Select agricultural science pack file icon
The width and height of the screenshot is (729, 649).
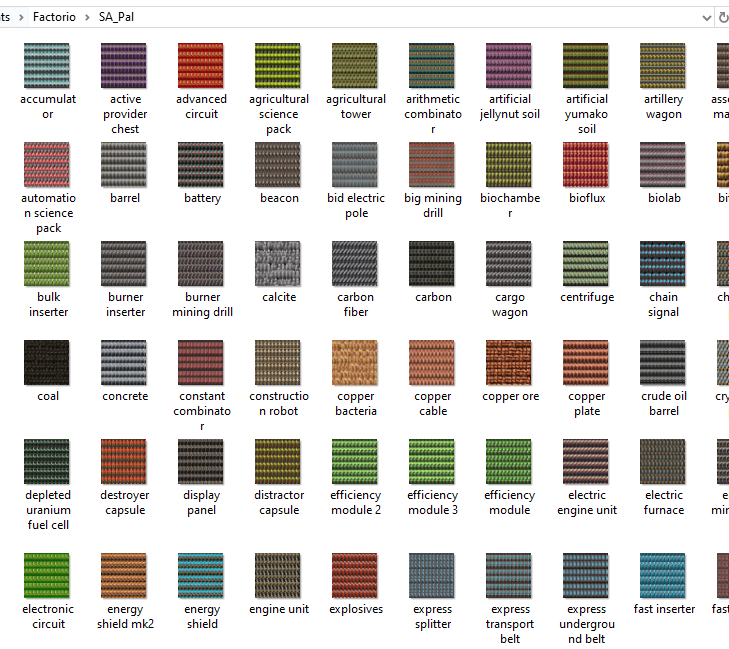[278, 66]
